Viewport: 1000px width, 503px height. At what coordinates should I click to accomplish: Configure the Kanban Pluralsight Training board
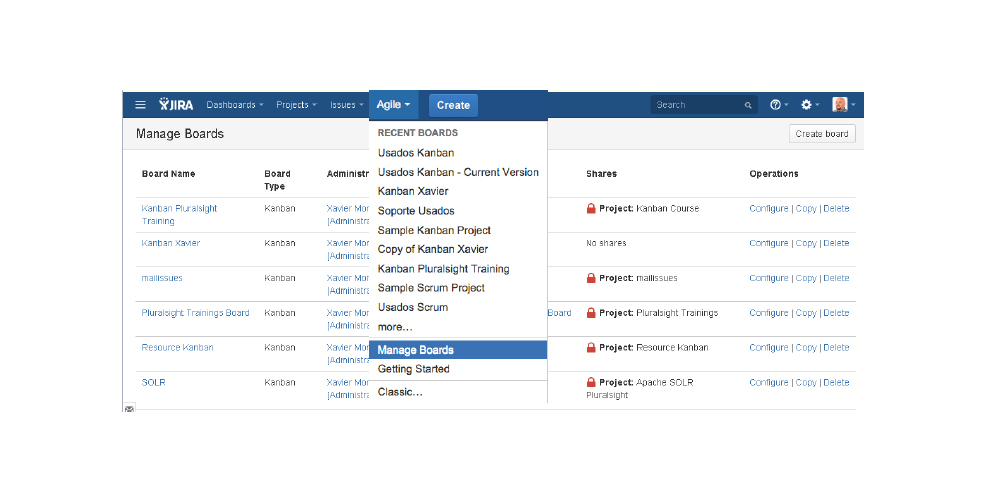(x=768, y=208)
